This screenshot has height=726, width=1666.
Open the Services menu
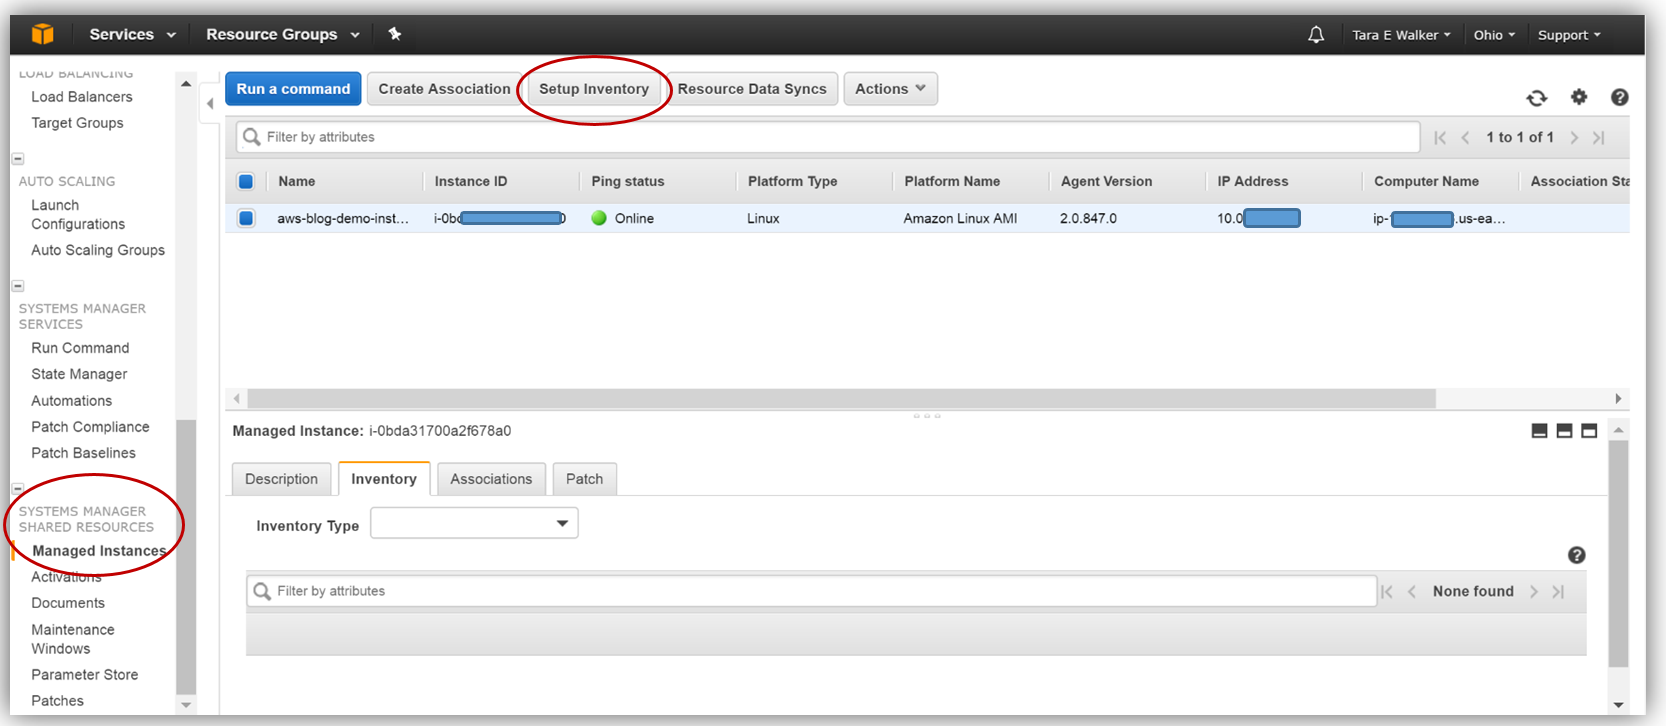[x=132, y=34]
